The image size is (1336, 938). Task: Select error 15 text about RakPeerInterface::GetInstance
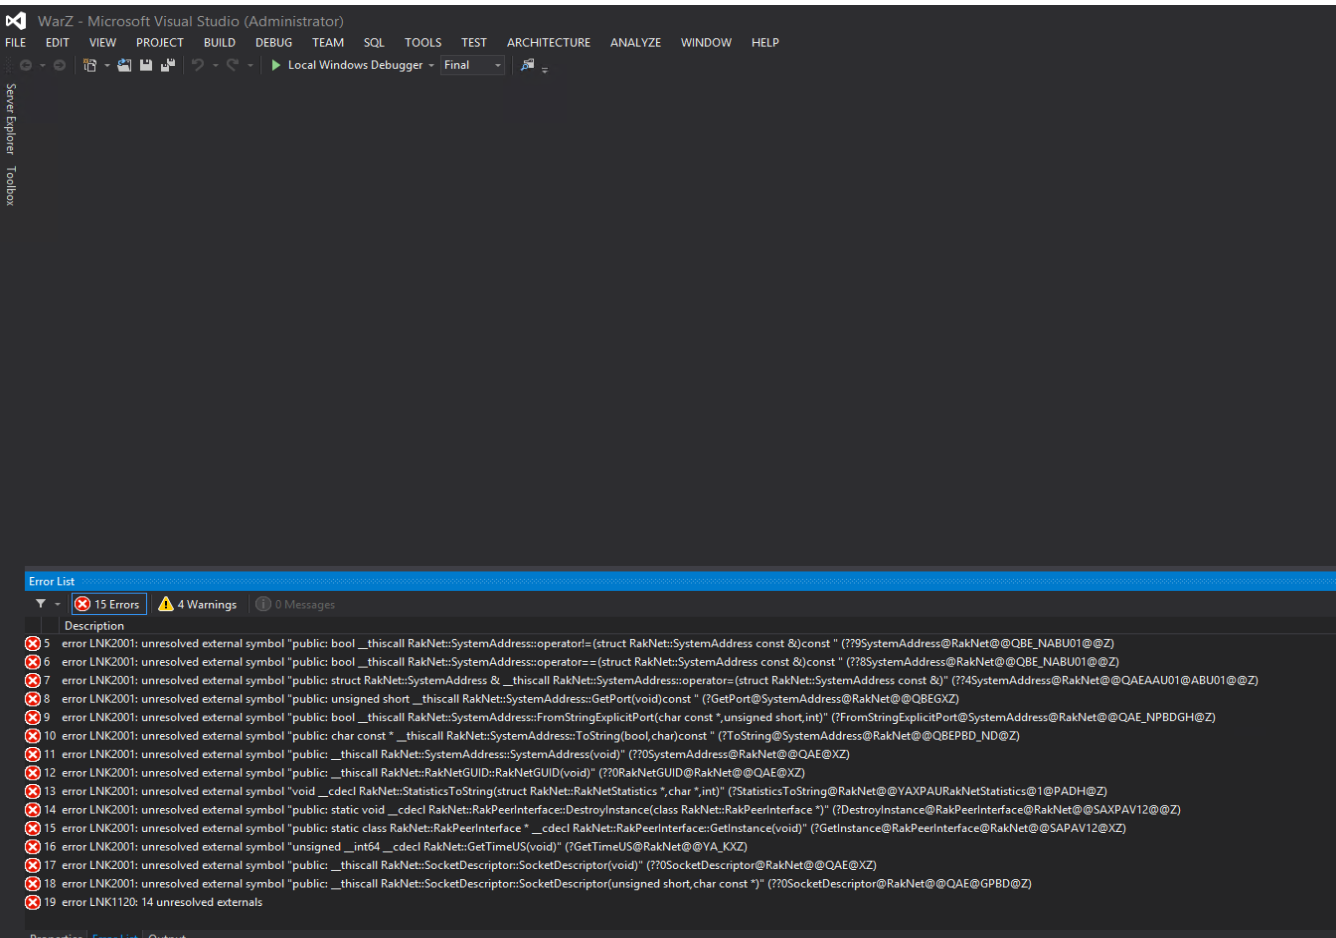click(593, 829)
